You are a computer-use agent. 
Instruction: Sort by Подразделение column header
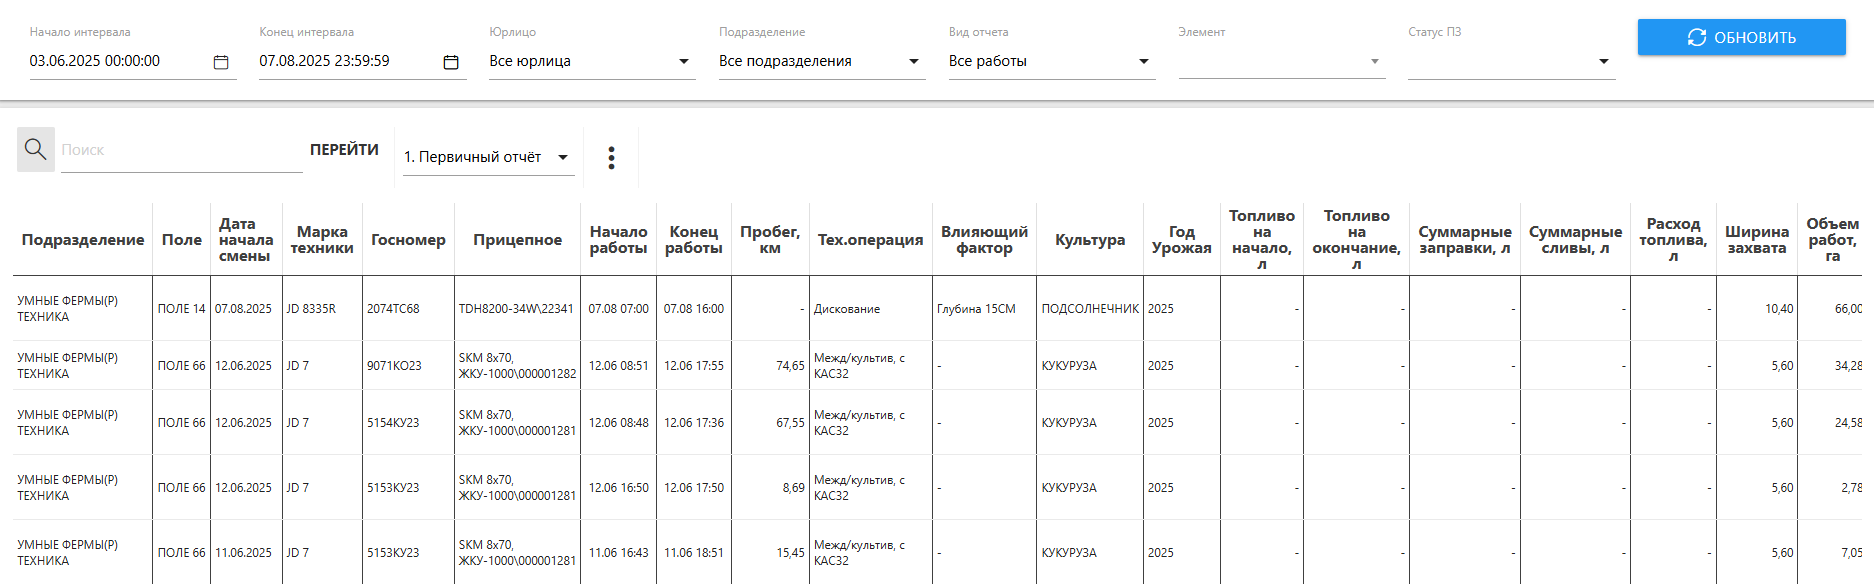83,240
